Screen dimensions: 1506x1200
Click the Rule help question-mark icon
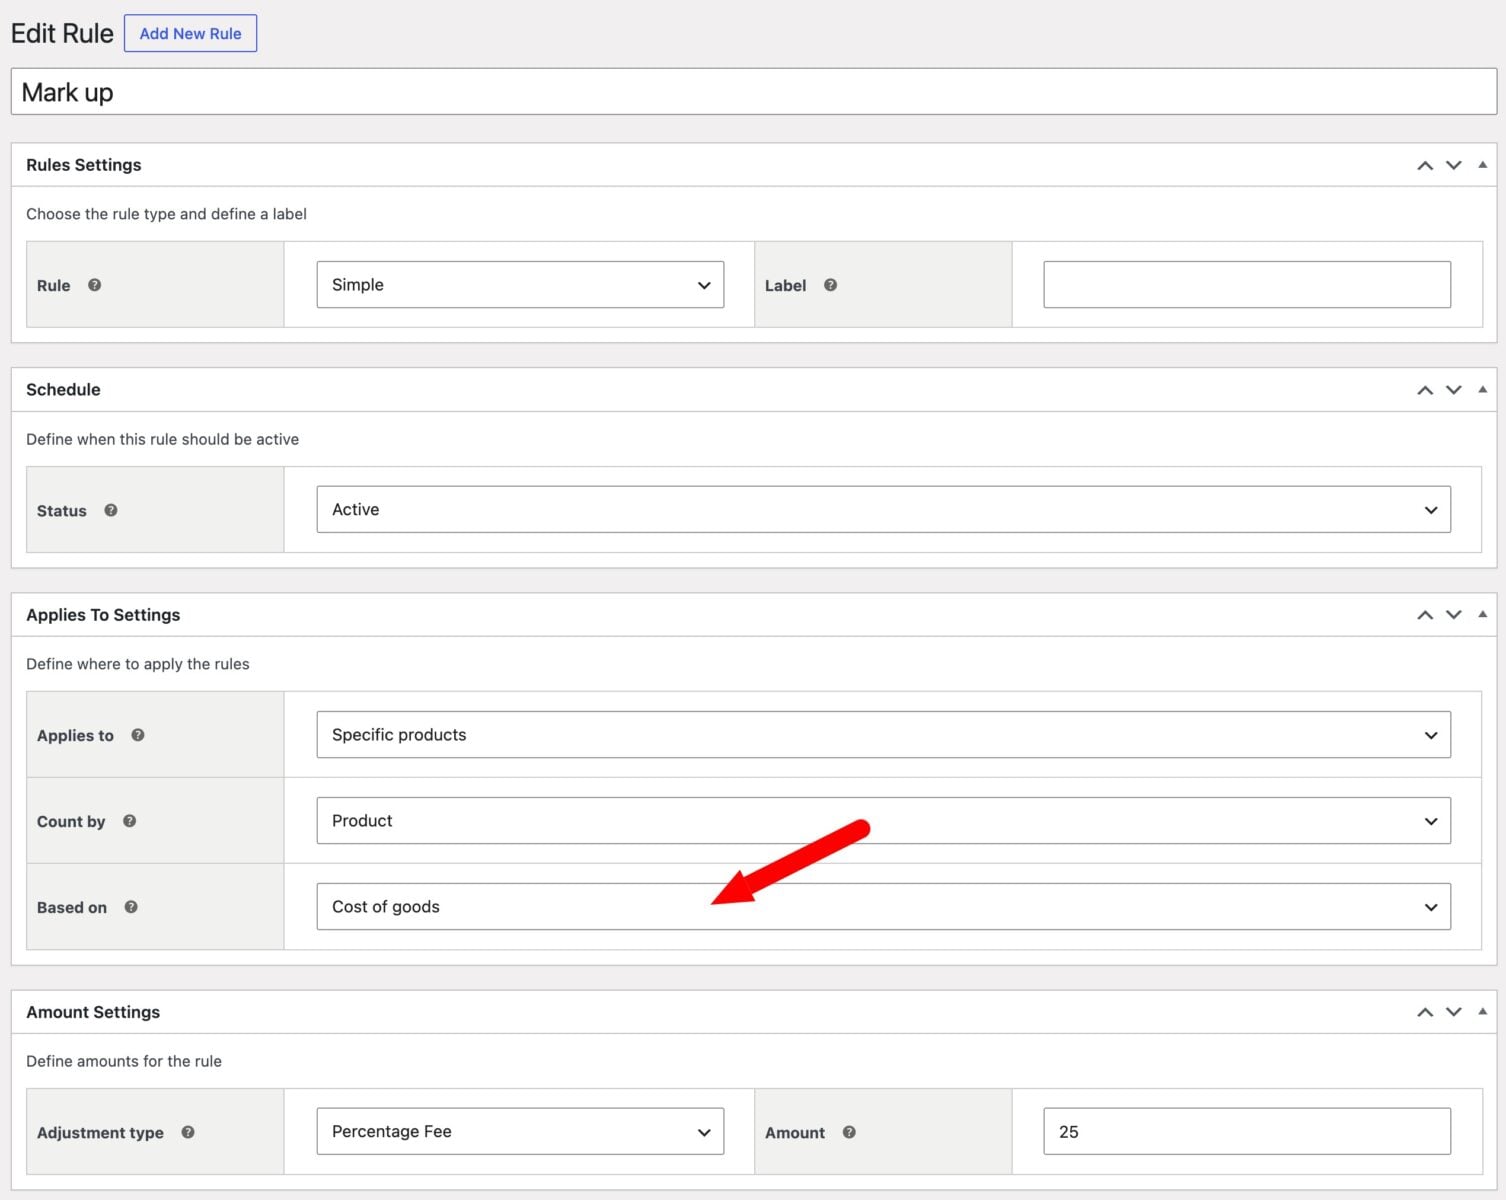pyautogui.click(x=94, y=285)
